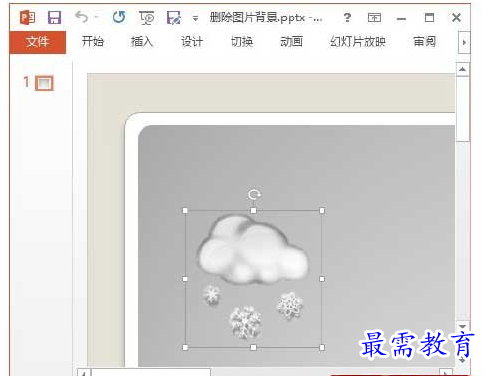Click the save-with-pen quick access icon

174,18
